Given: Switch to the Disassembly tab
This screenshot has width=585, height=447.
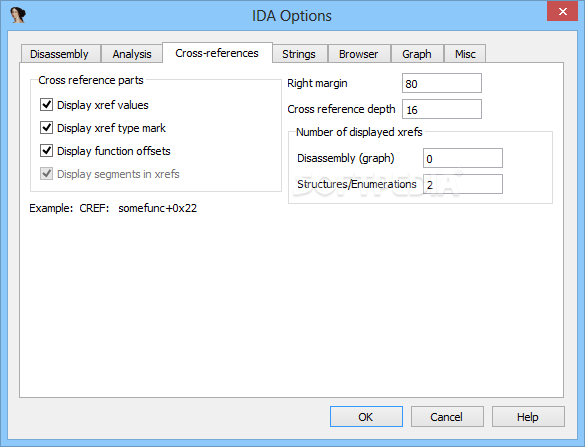Looking at the screenshot, I should click(x=60, y=54).
